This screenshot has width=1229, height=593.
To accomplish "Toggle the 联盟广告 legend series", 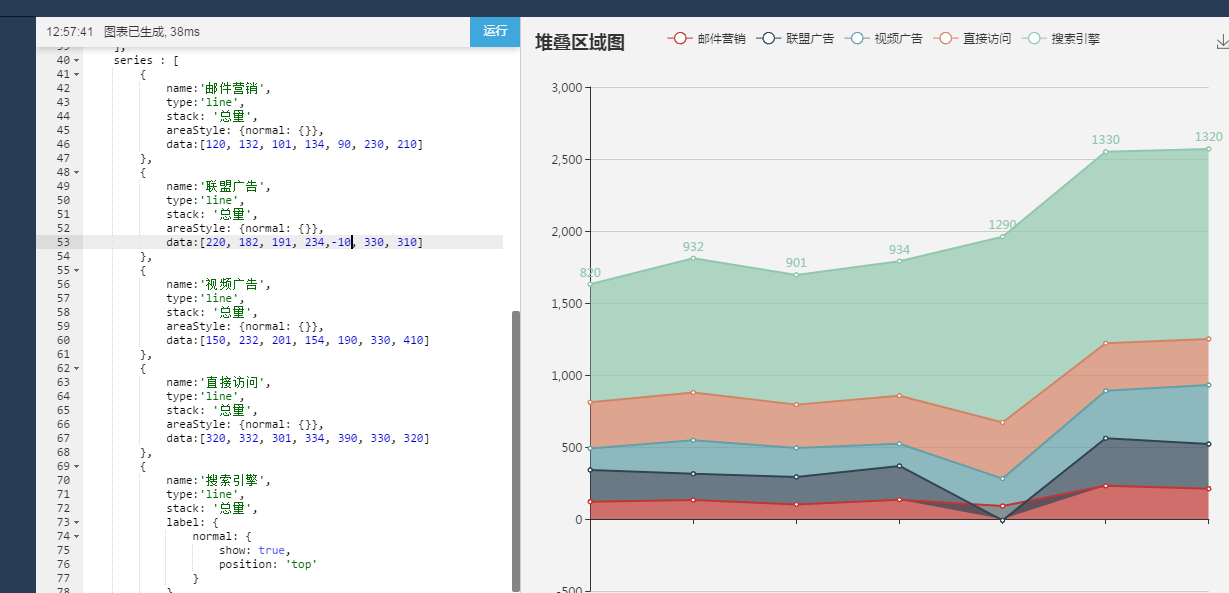I will click(x=795, y=39).
